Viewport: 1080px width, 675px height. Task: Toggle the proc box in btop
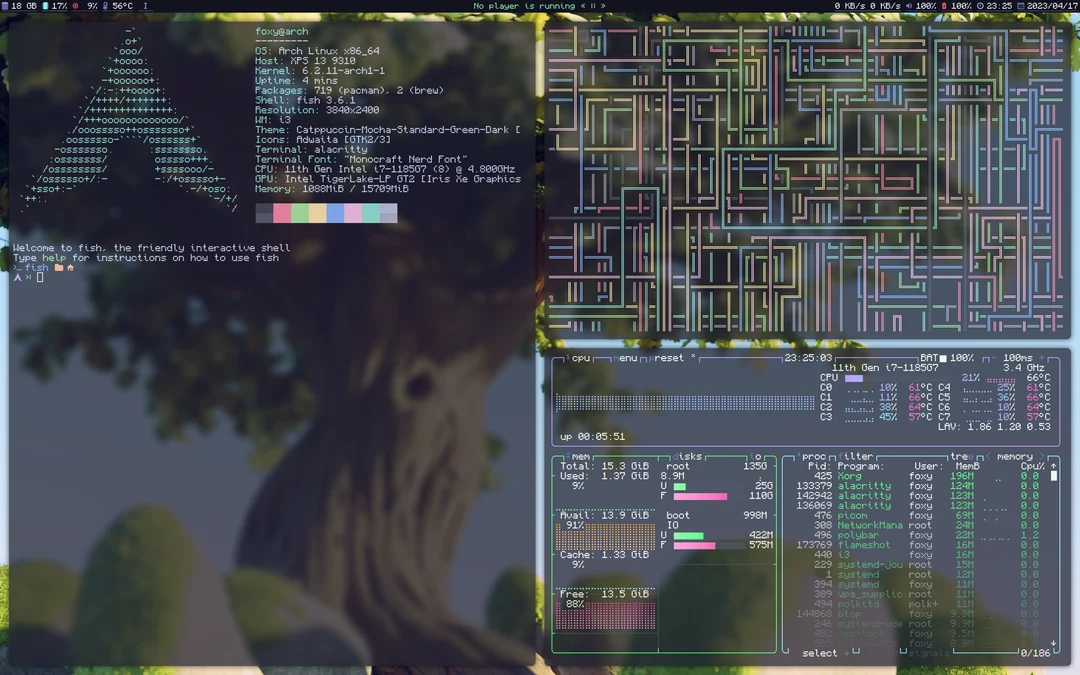coord(813,457)
